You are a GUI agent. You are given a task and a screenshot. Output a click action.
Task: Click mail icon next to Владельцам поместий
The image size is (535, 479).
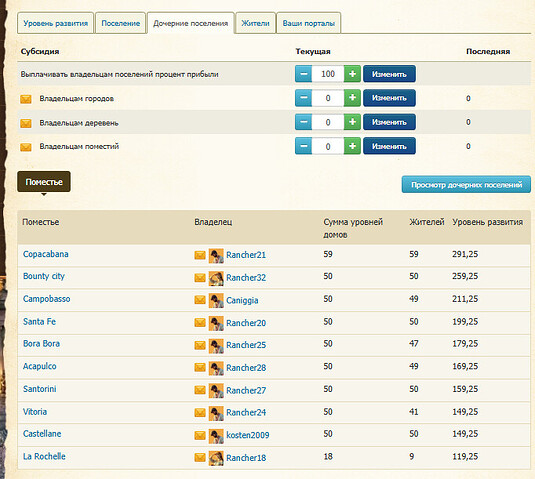[x=26, y=147]
